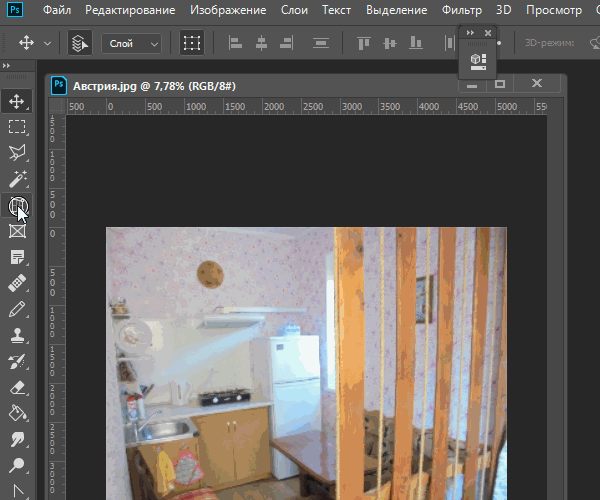Open 3D panel icon in floating panel

(x=478, y=62)
